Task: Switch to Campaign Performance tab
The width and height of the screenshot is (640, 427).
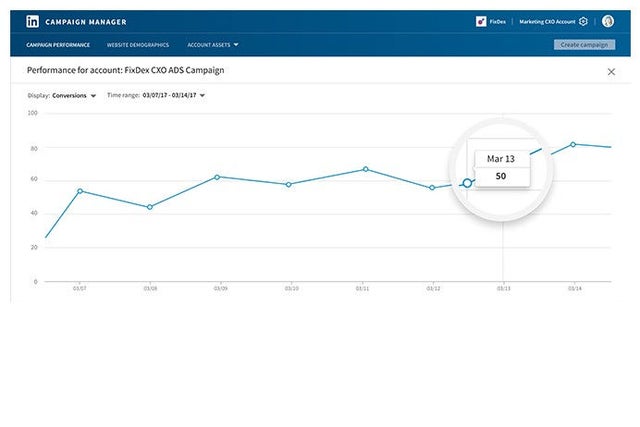Action: (x=58, y=45)
